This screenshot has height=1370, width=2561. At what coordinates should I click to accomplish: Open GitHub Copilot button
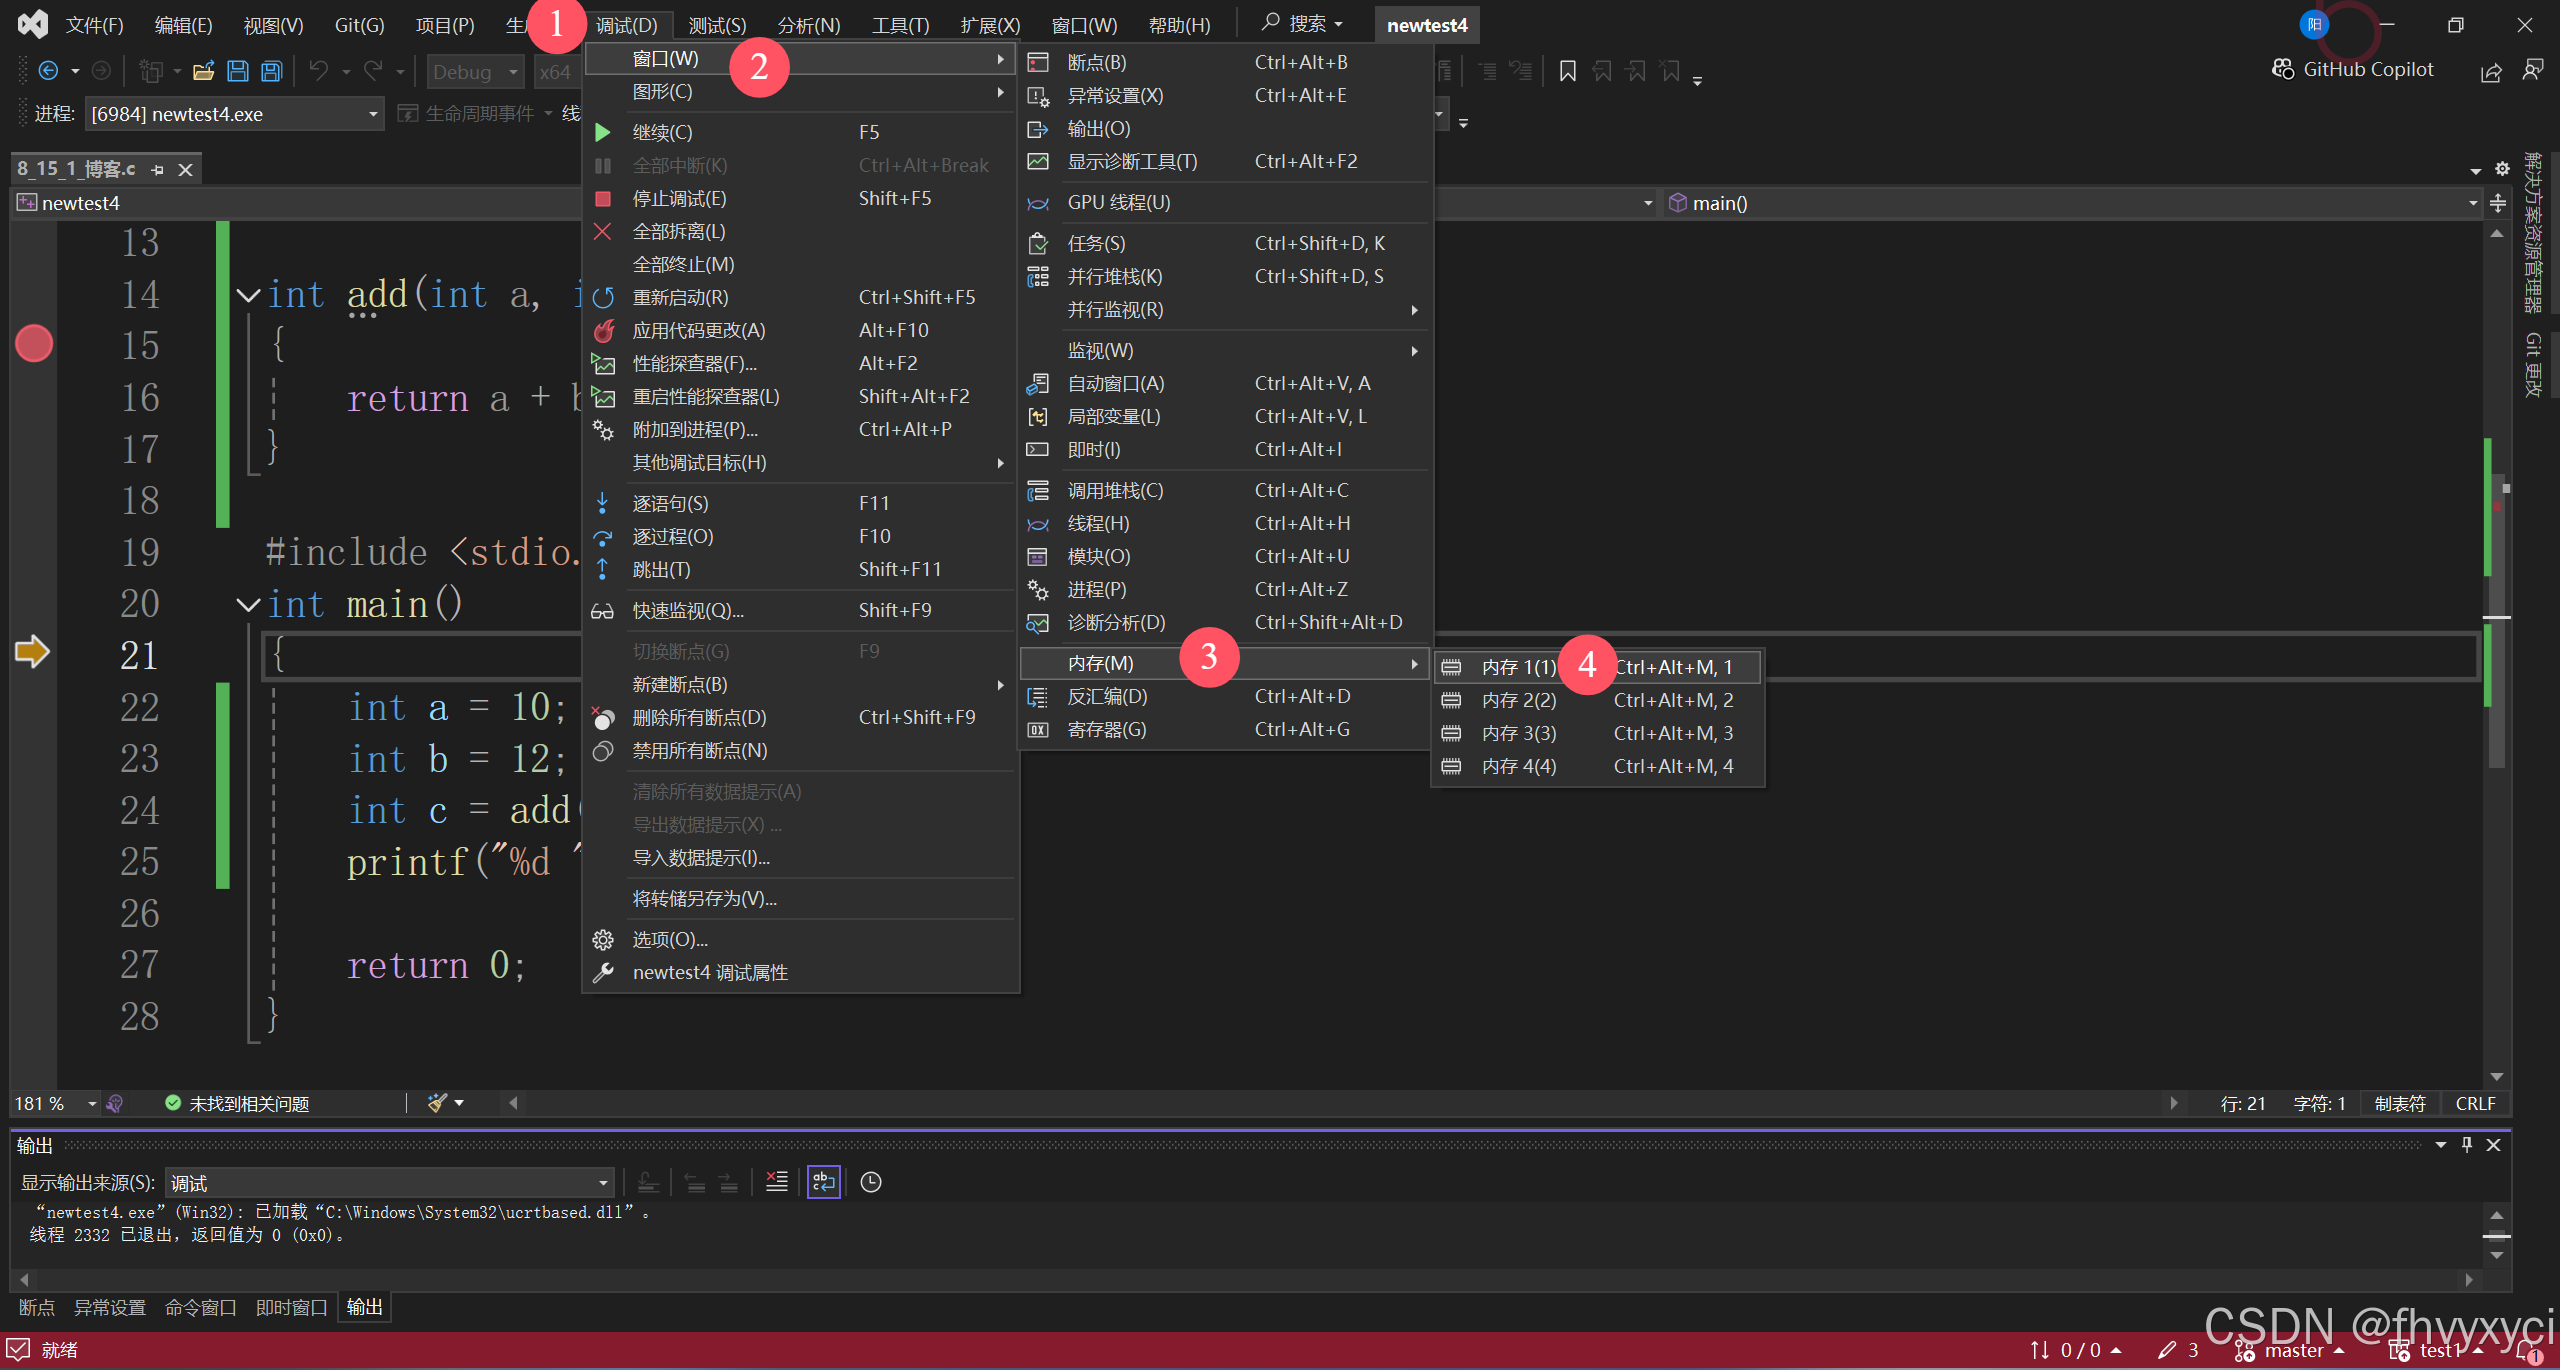(2352, 69)
